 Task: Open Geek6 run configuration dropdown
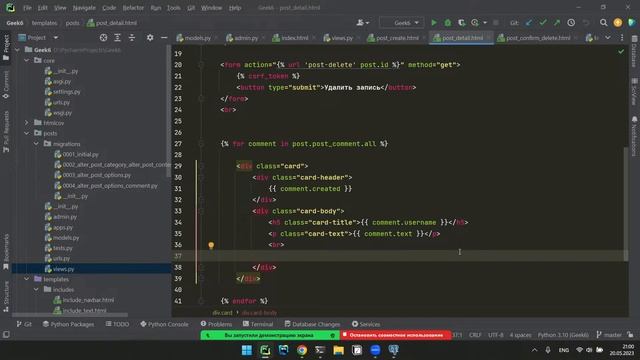click(x=401, y=23)
